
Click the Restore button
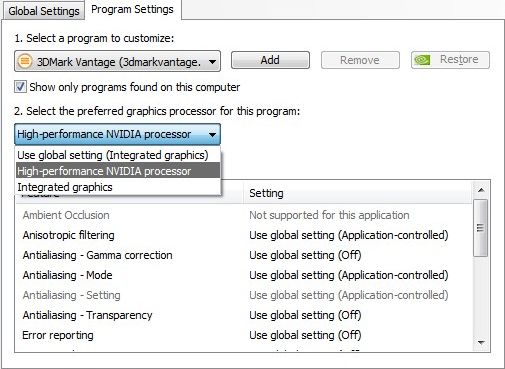pyautogui.click(x=450, y=60)
